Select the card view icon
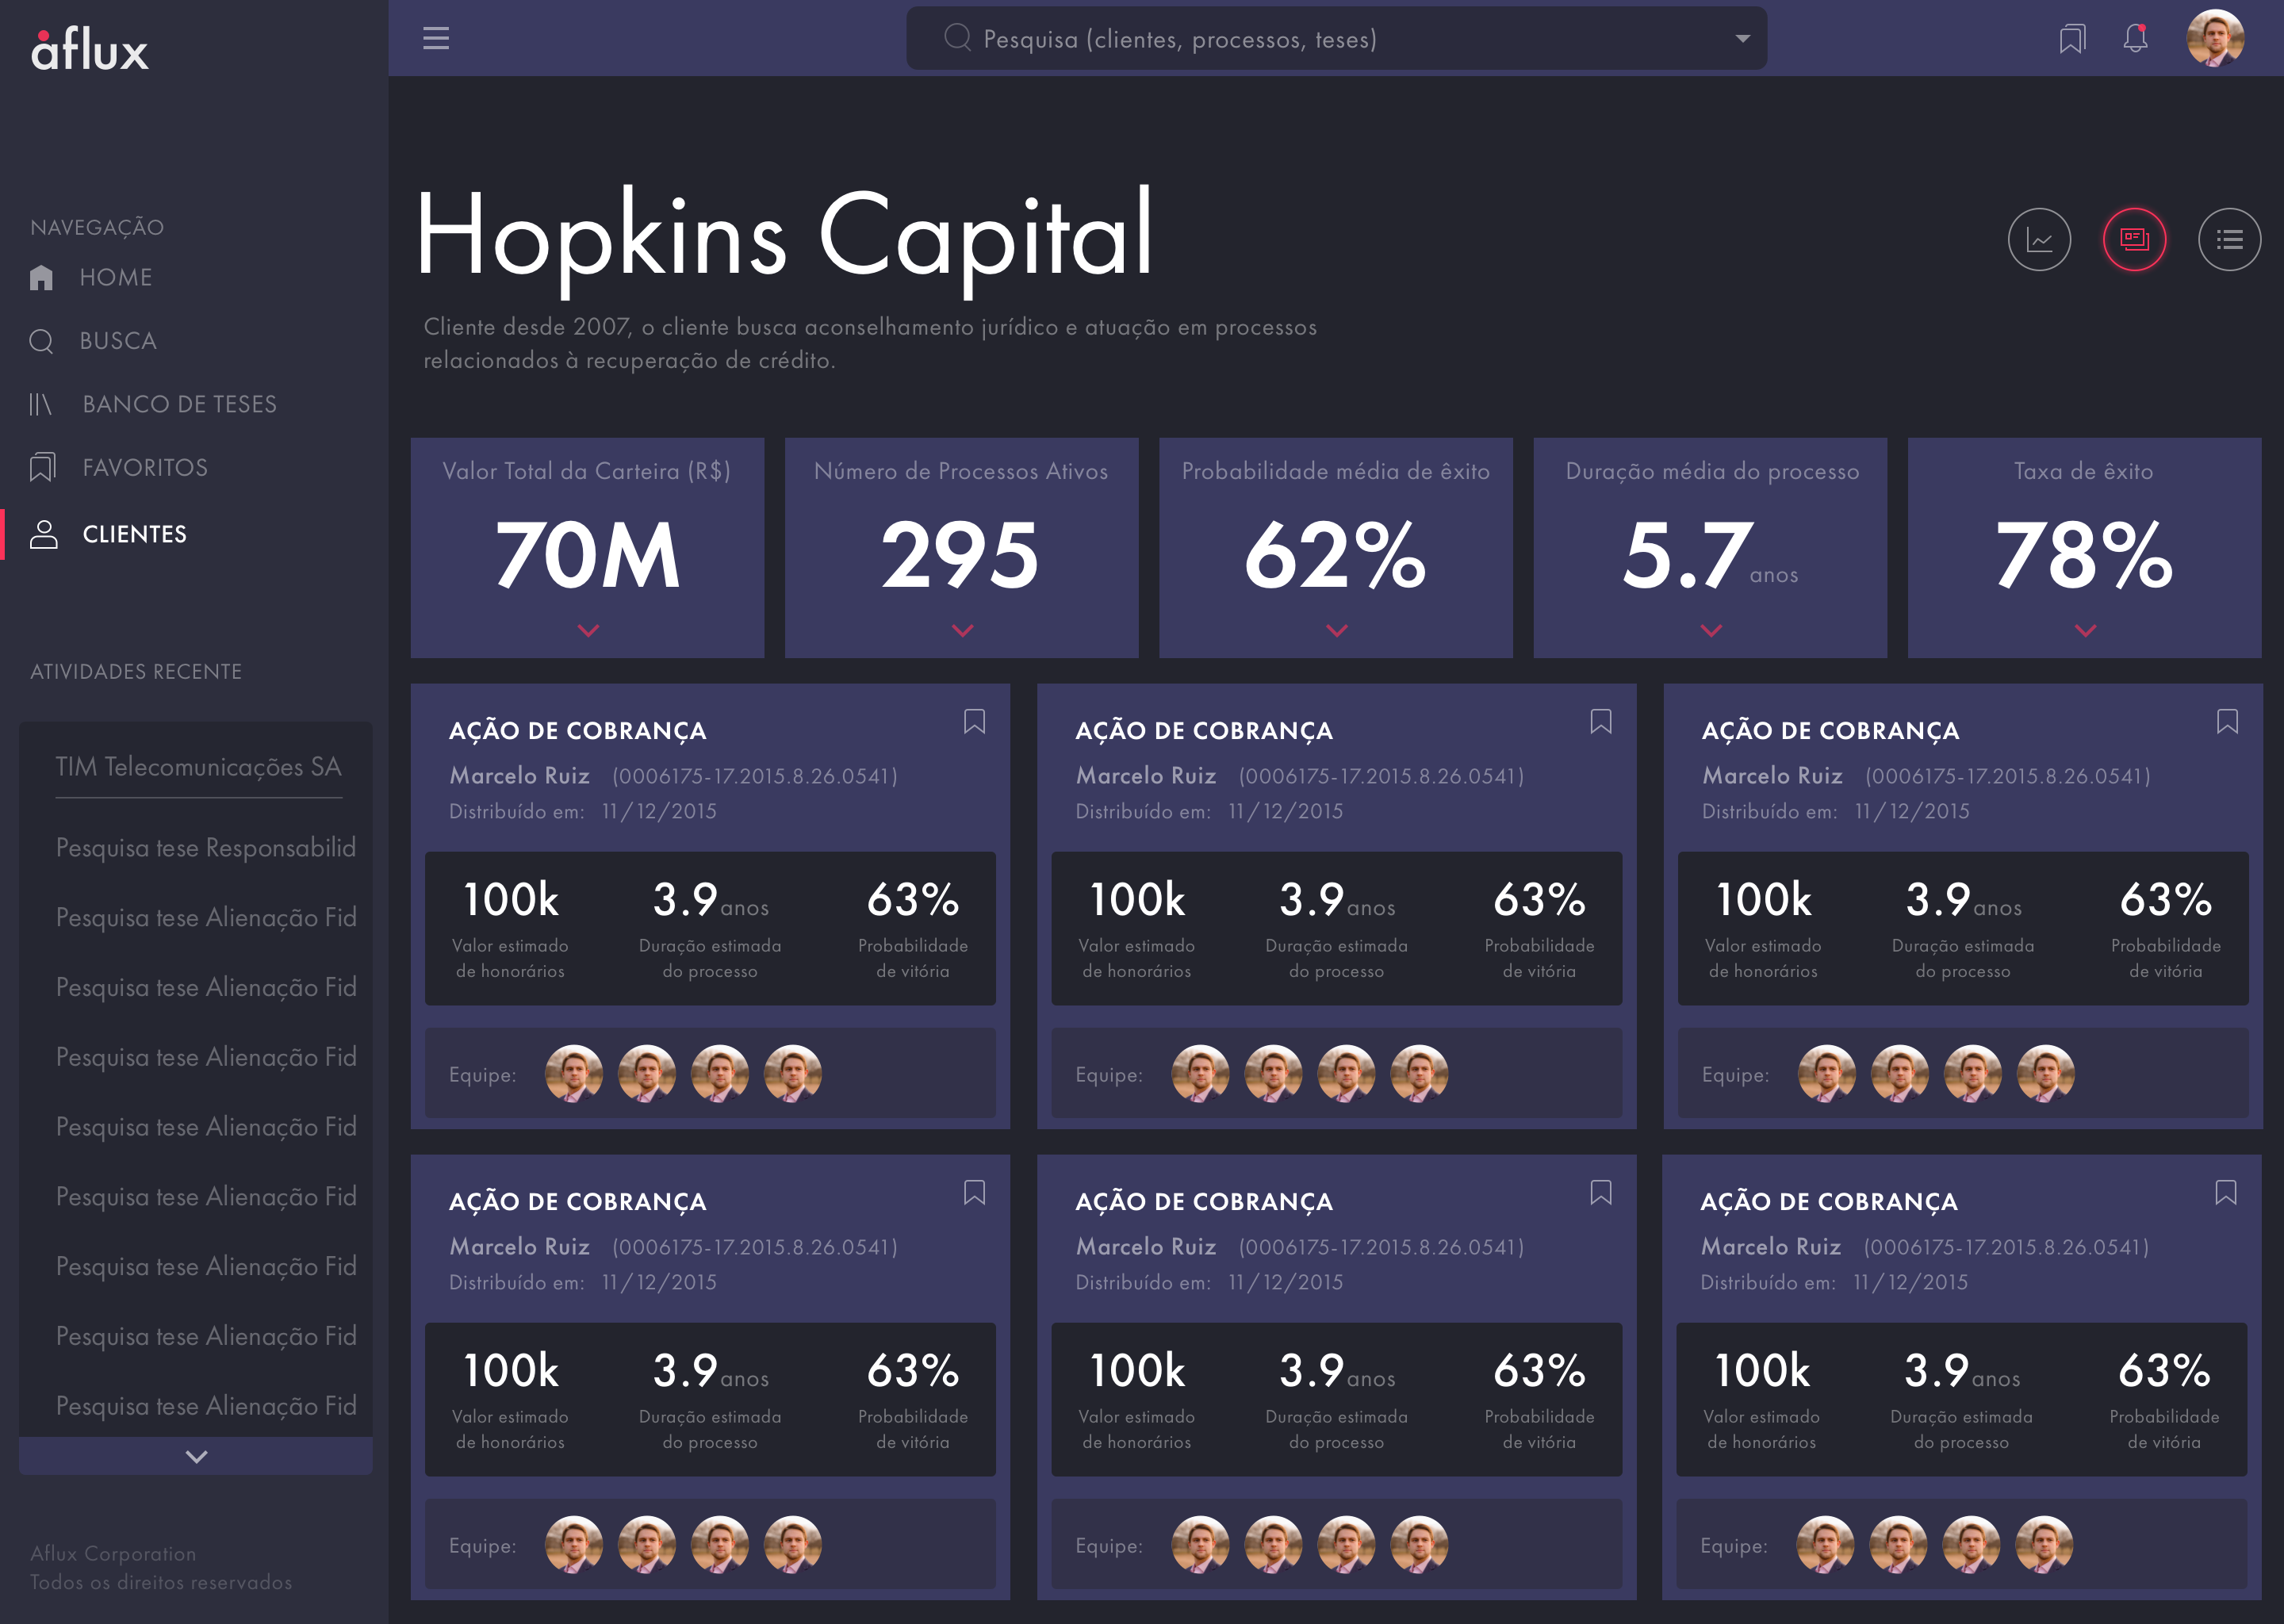 [2134, 240]
